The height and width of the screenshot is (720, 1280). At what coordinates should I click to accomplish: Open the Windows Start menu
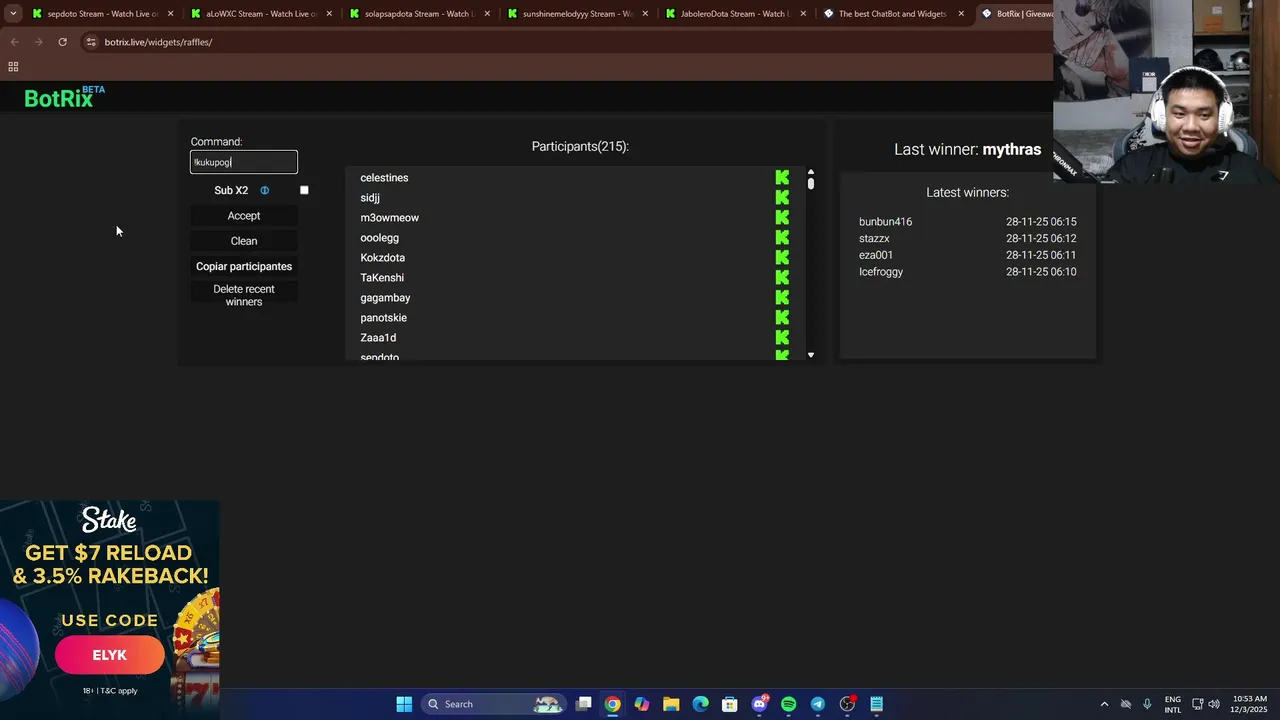click(404, 704)
